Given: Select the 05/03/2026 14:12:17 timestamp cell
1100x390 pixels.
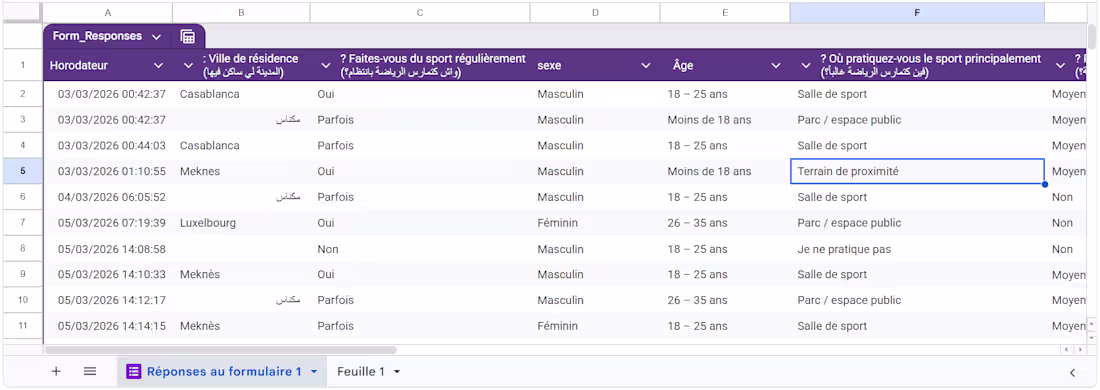Looking at the screenshot, I should (x=108, y=300).
